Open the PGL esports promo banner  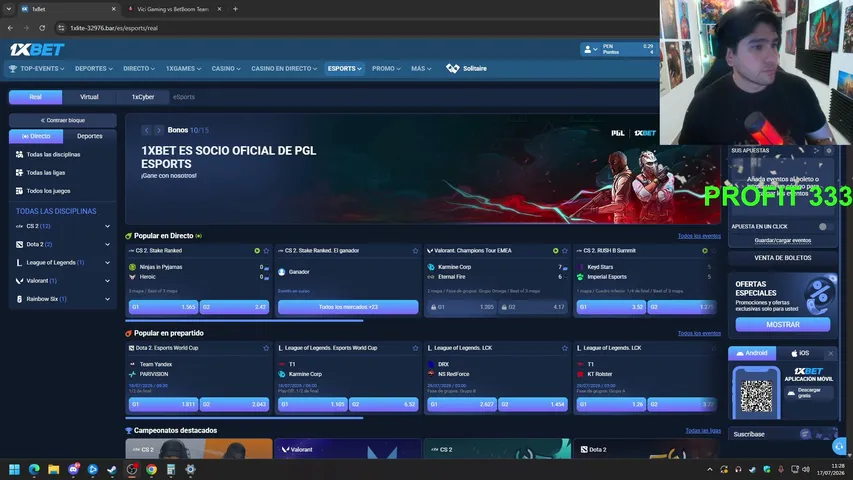(x=423, y=169)
